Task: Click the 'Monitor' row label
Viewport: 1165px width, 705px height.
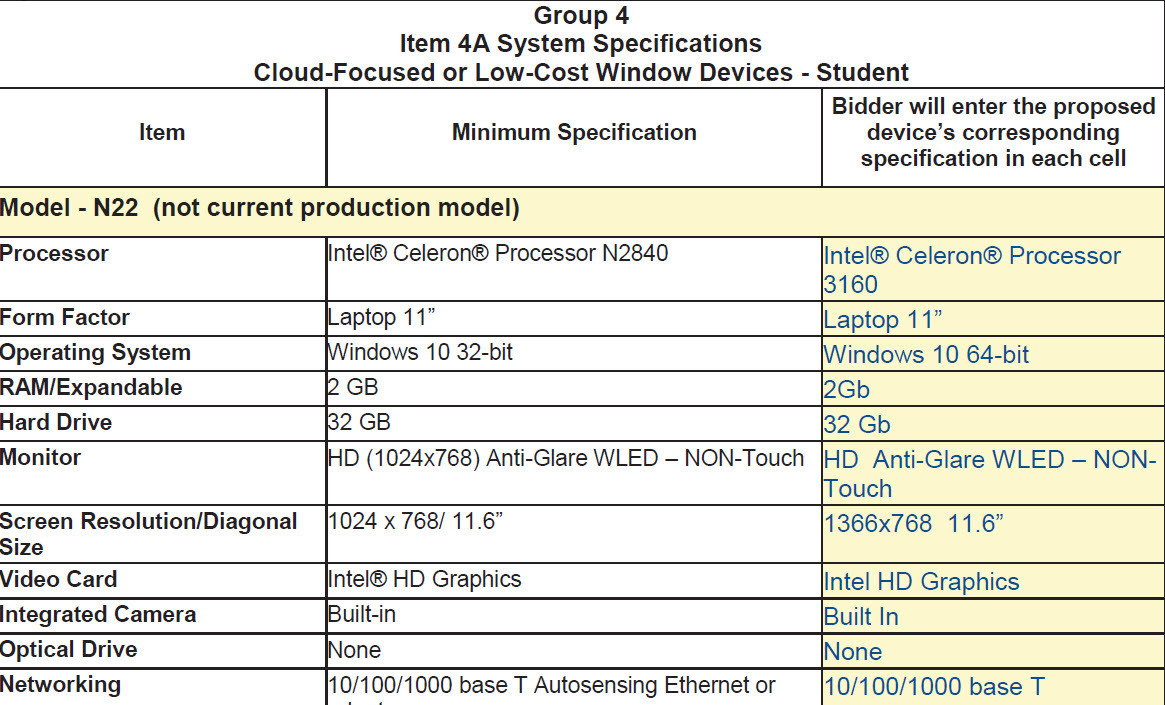Action: pyautogui.click(x=40, y=457)
